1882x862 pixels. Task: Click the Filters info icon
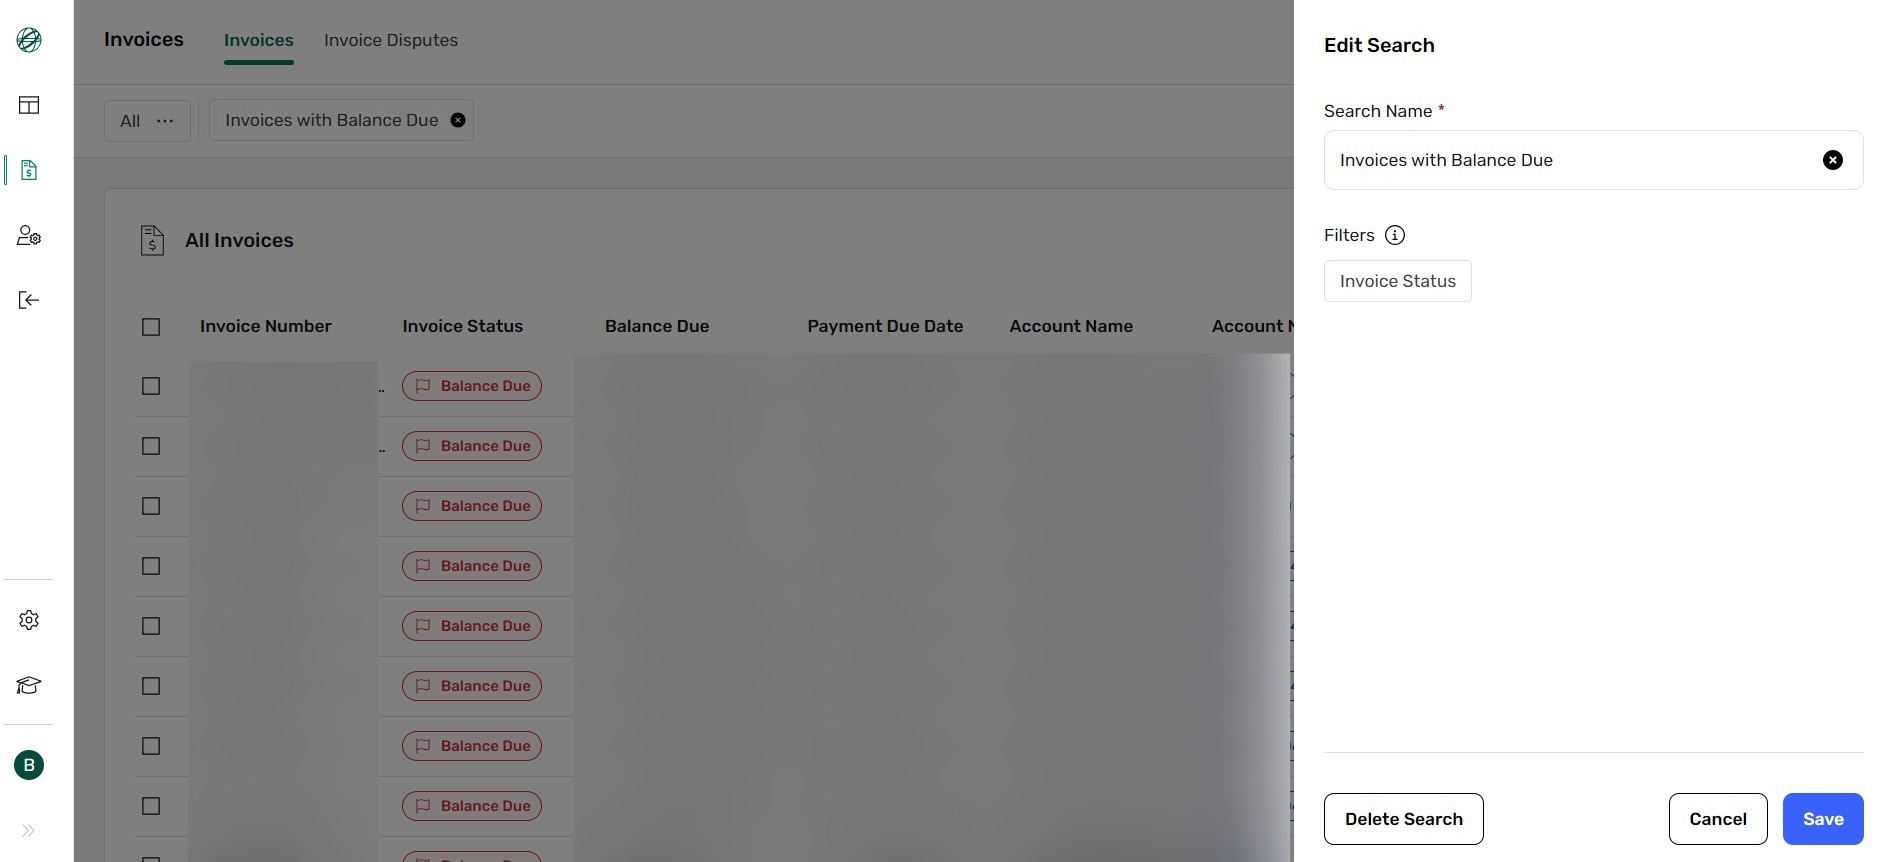click(1395, 235)
